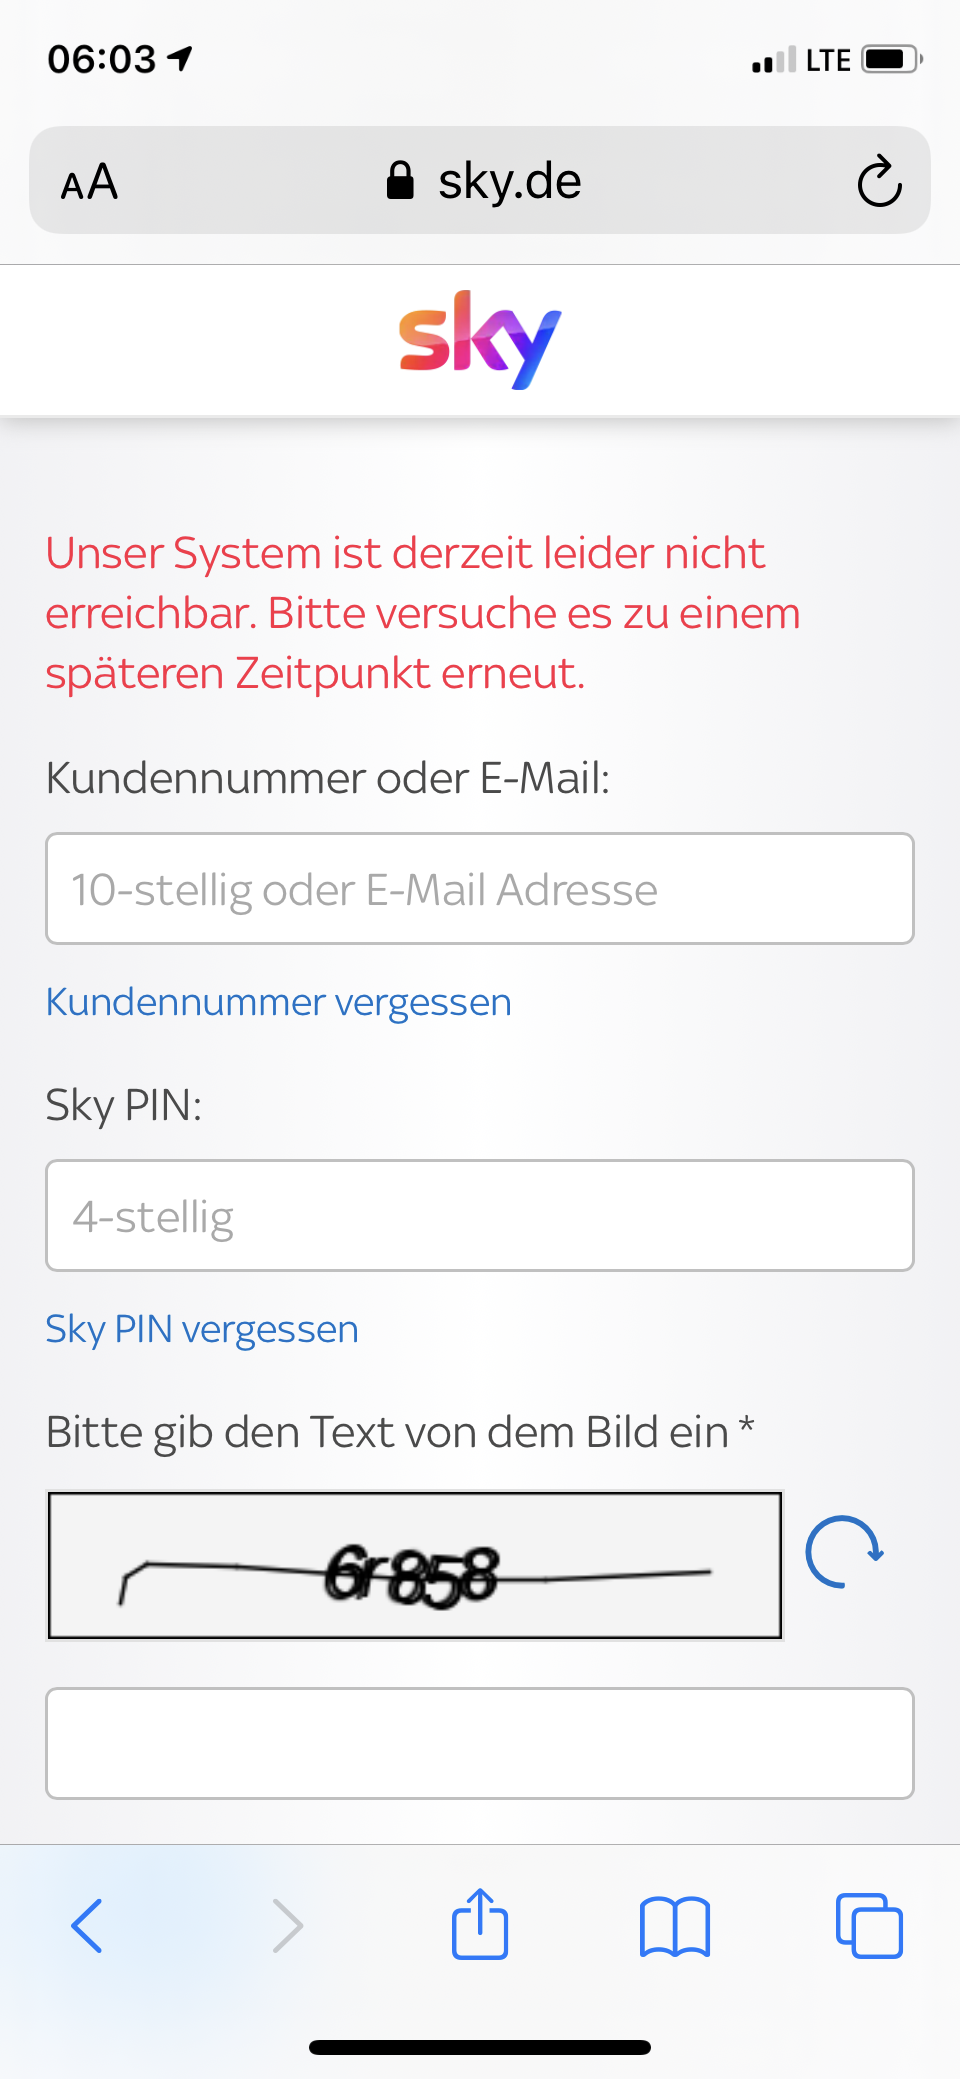Focus the Kundennummer oder E-Mail field
Screen dimensions: 960x2079
coord(480,889)
